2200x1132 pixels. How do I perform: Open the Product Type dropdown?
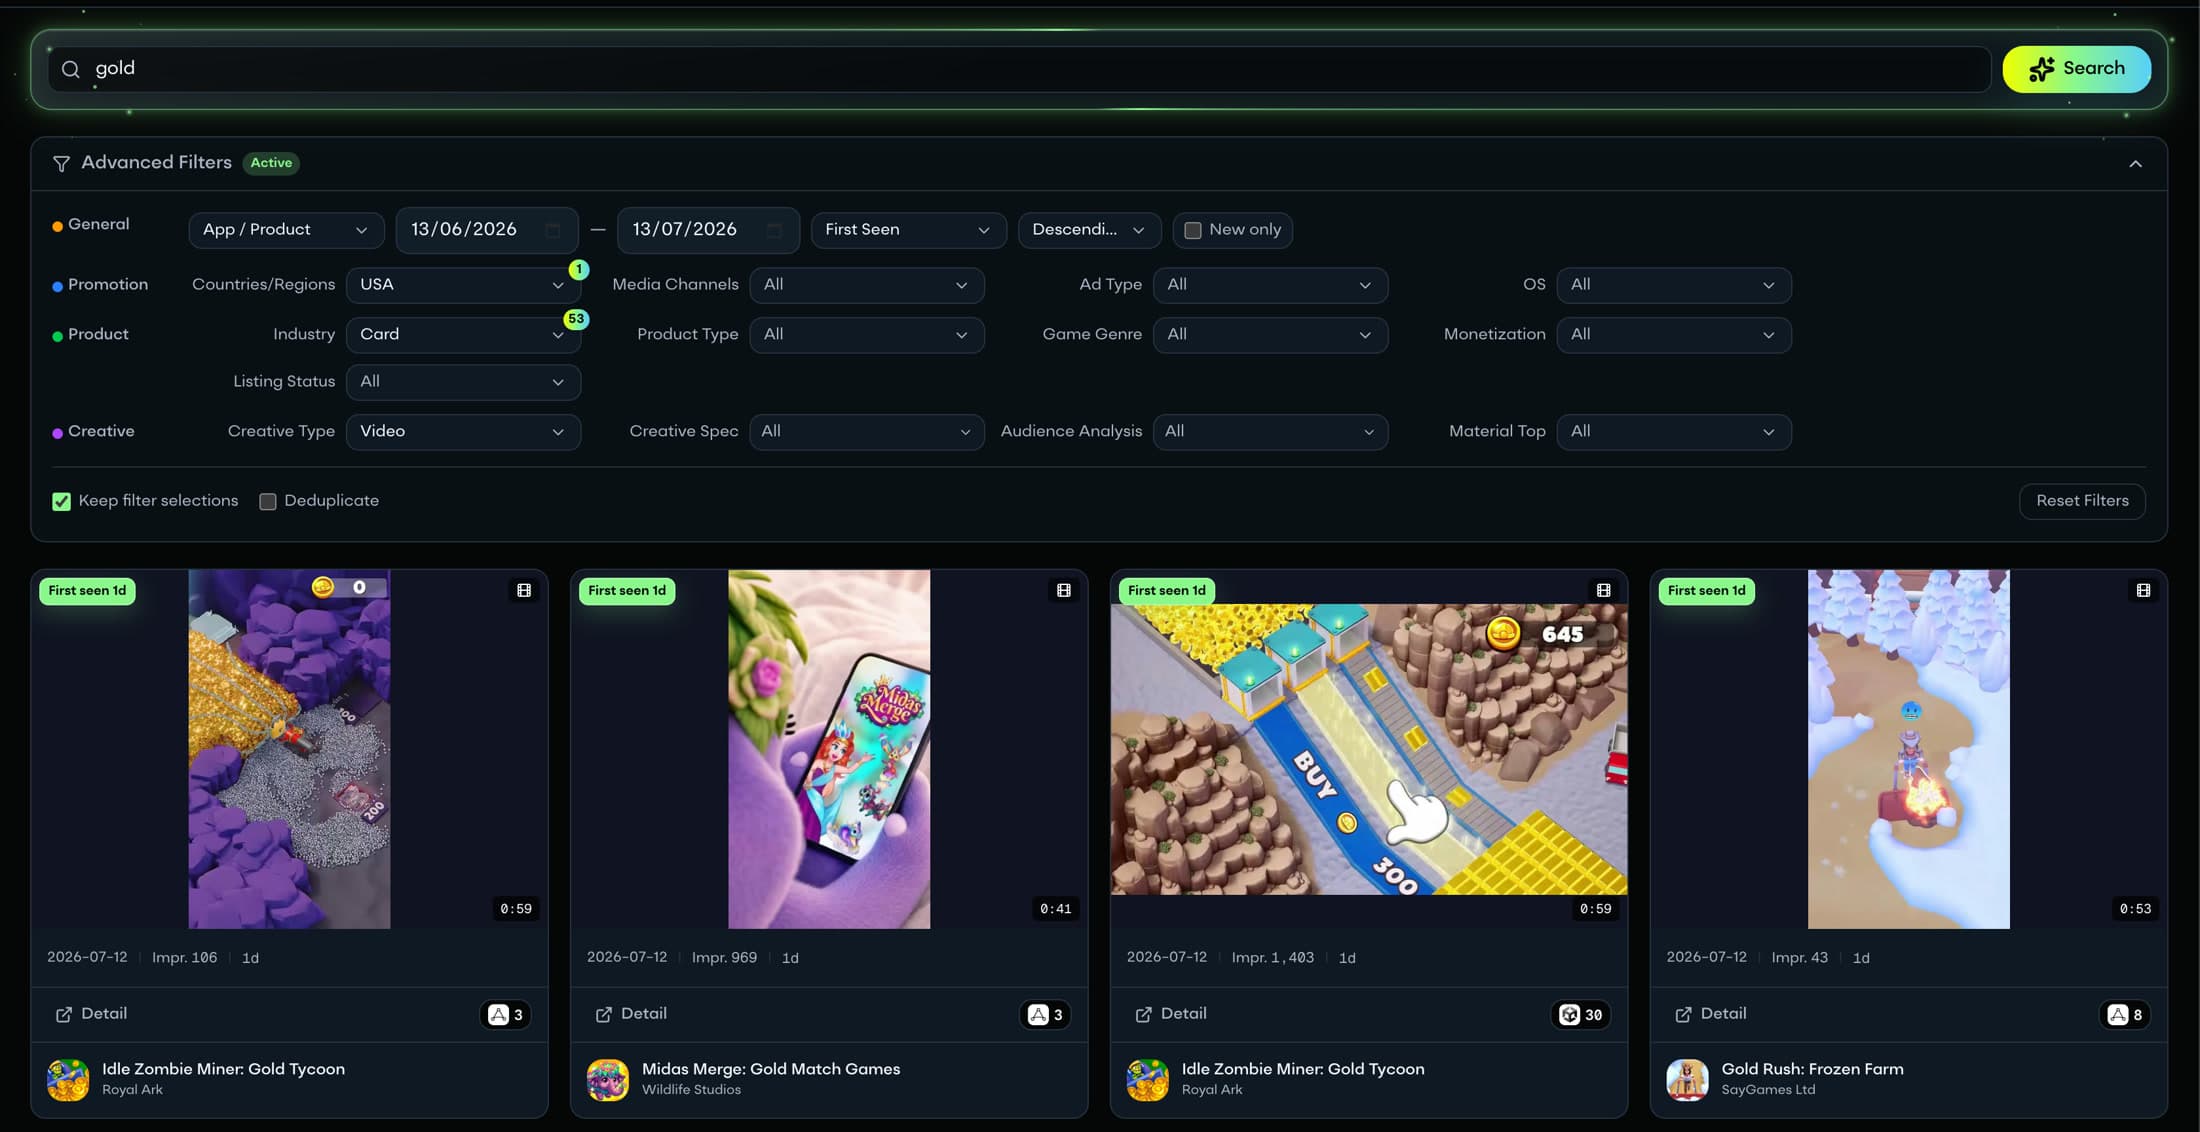[x=867, y=335]
